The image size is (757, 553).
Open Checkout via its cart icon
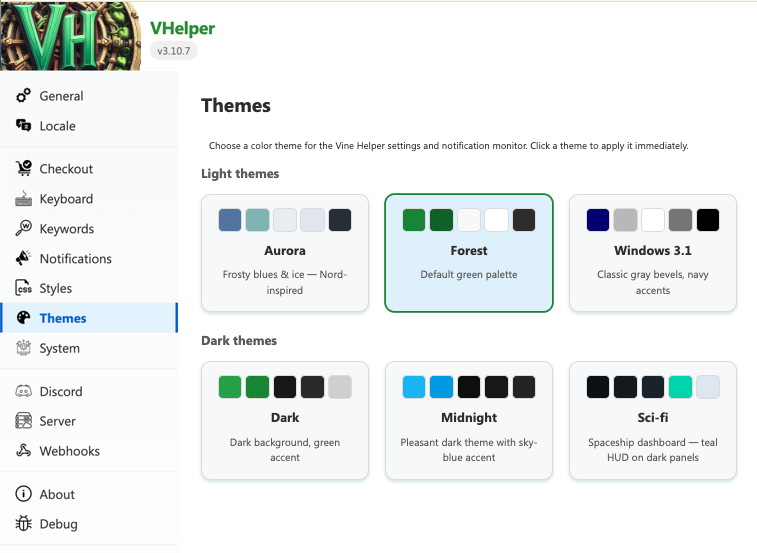tap(23, 169)
